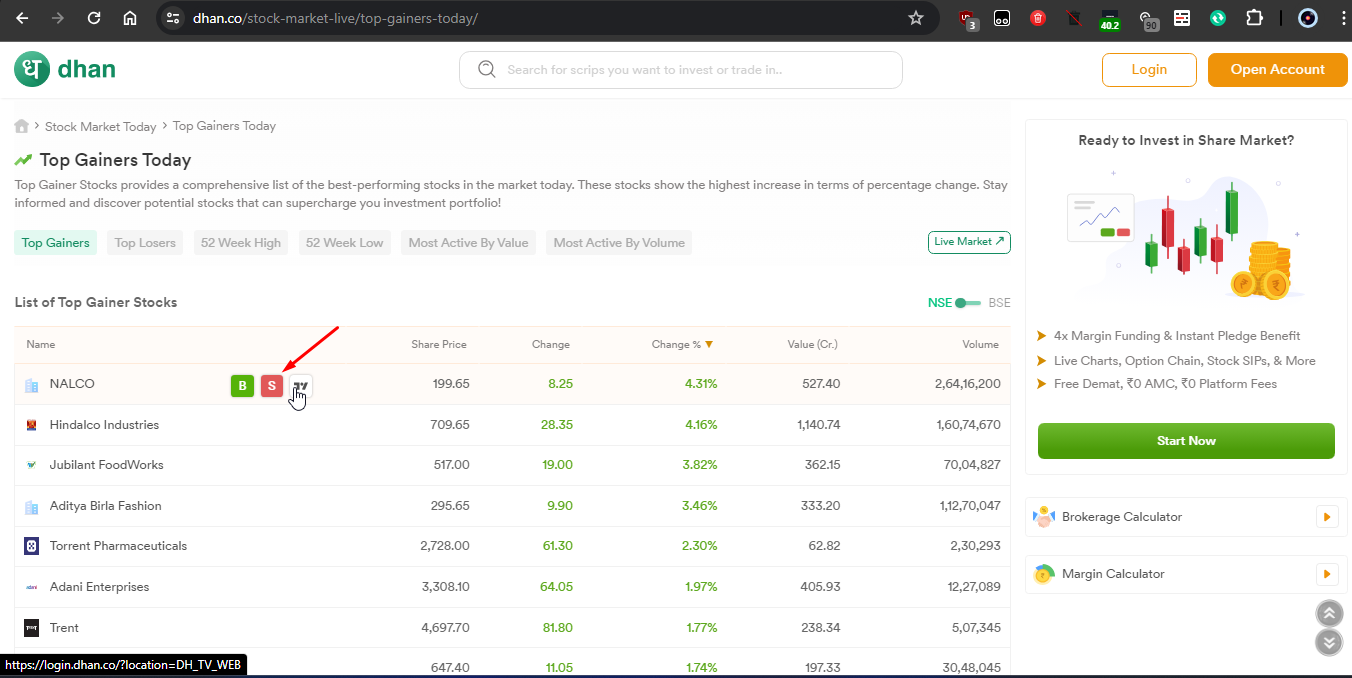Open the NALCO stock row name
This screenshot has width=1352, height=678.
click(72, 384)
